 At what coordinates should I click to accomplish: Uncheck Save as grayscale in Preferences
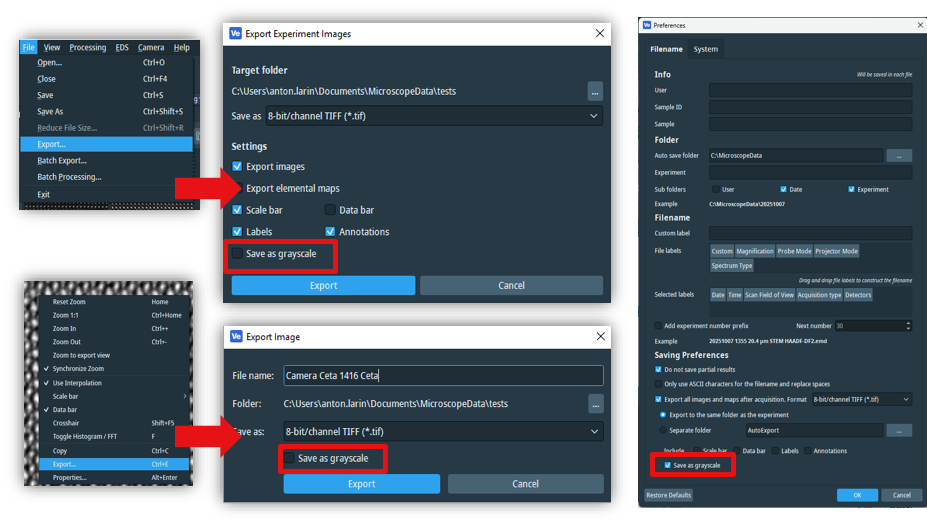coord(667,465)
